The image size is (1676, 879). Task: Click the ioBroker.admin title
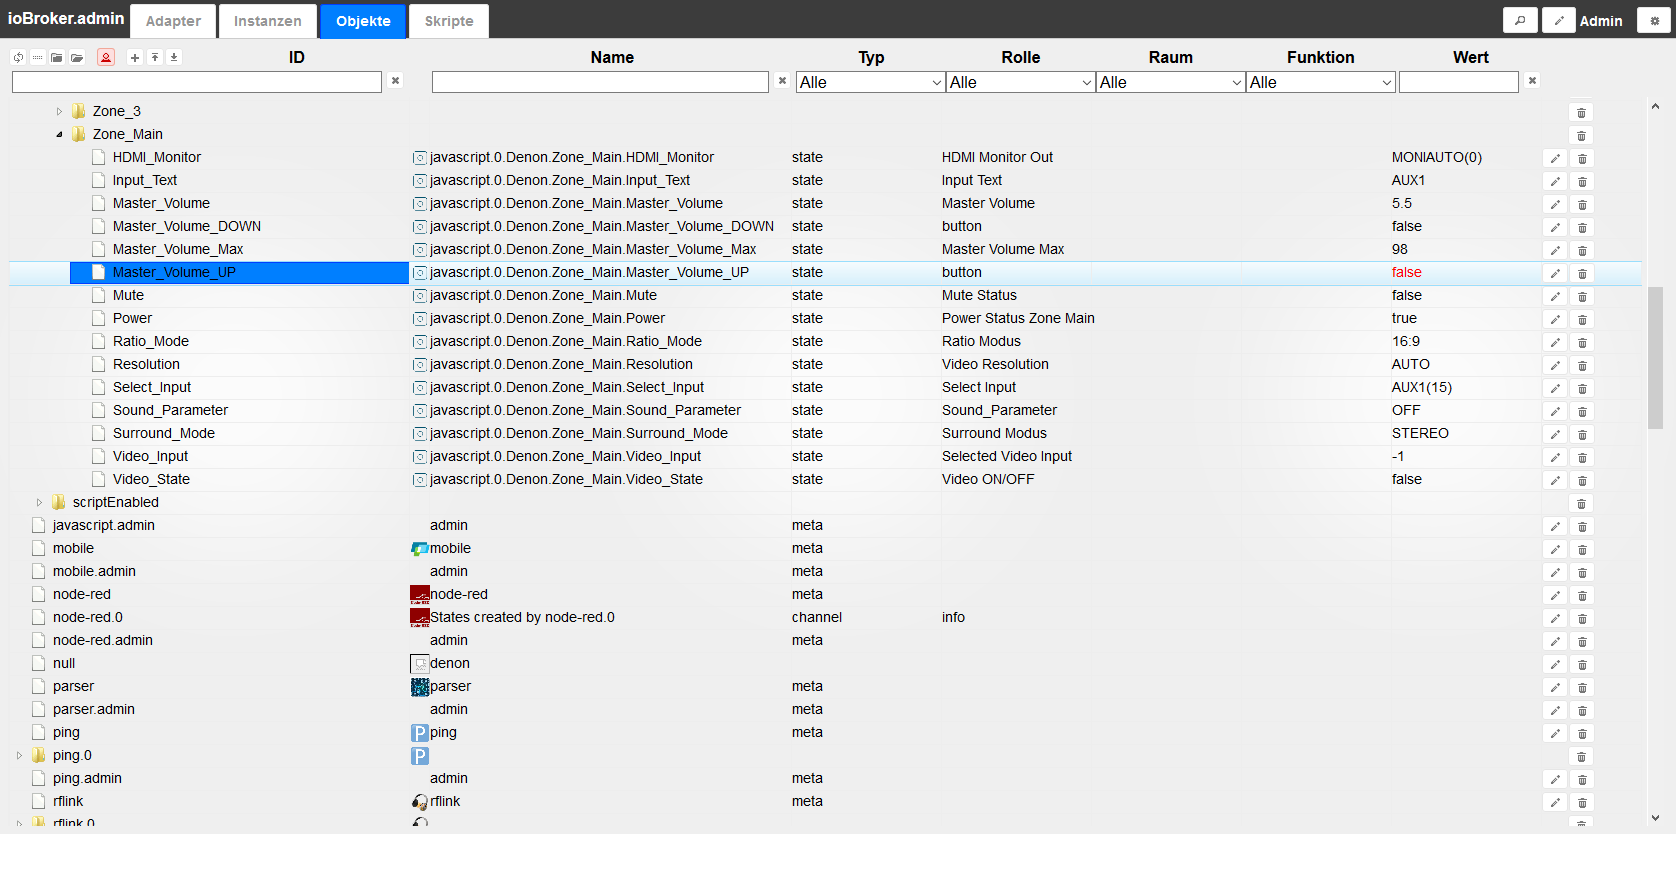click(x=66, y=19)
